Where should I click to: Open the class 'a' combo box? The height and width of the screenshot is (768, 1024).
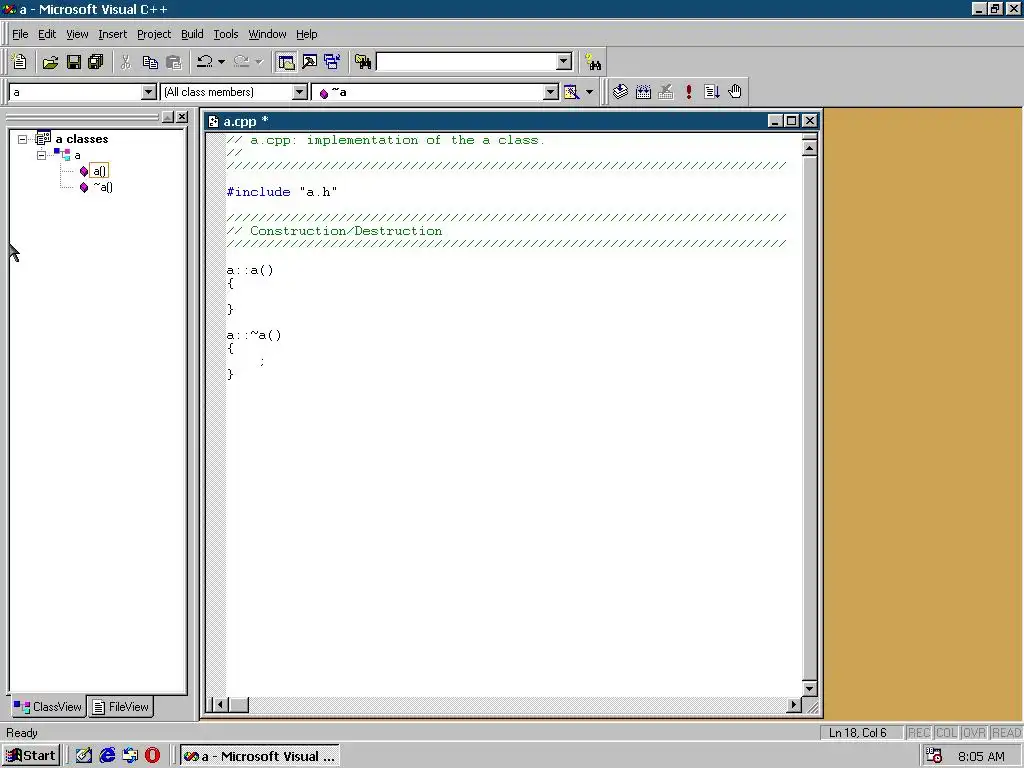tap(149, 92)
